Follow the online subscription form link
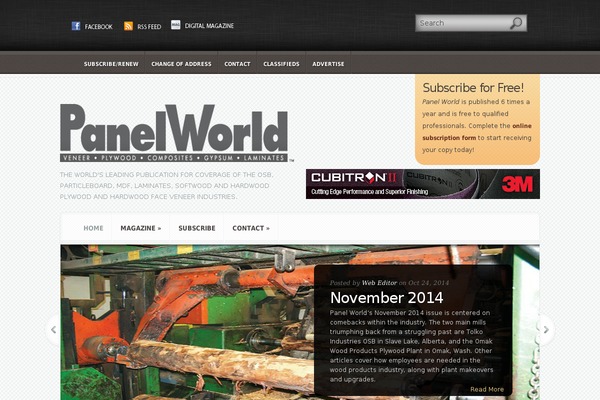Image resolution: width=600 pixels, height=400 pixels. [x=477, y=132]
